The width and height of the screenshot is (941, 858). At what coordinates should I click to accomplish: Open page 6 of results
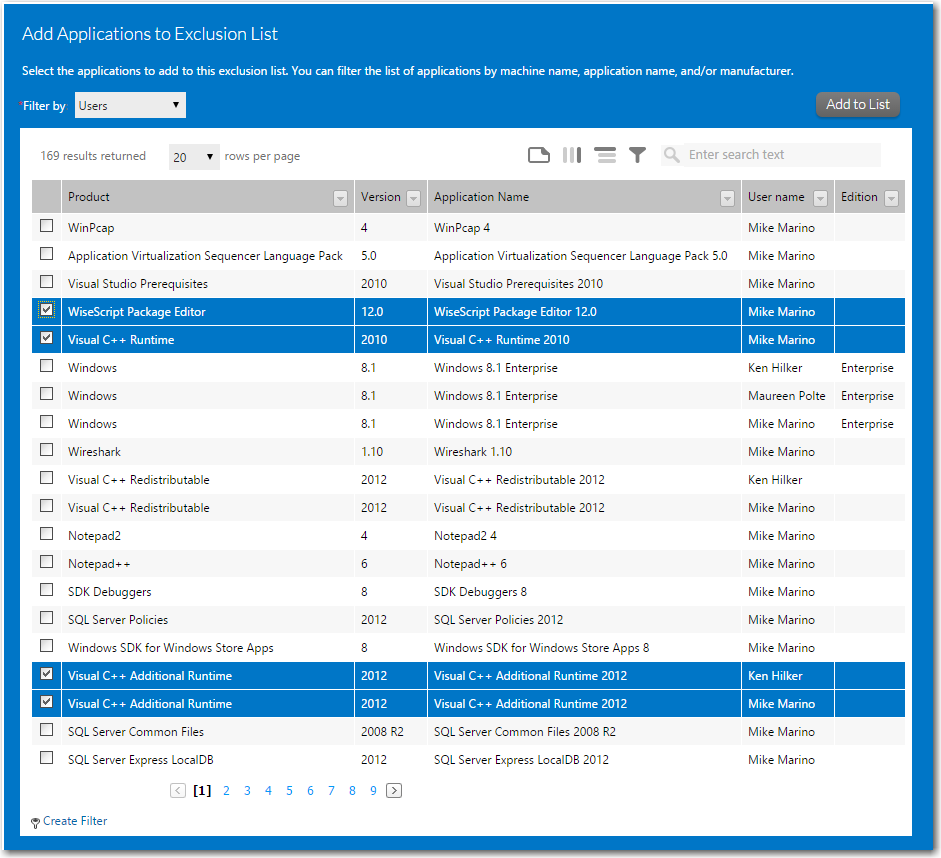pyautogui.click(x=310, y=791)
